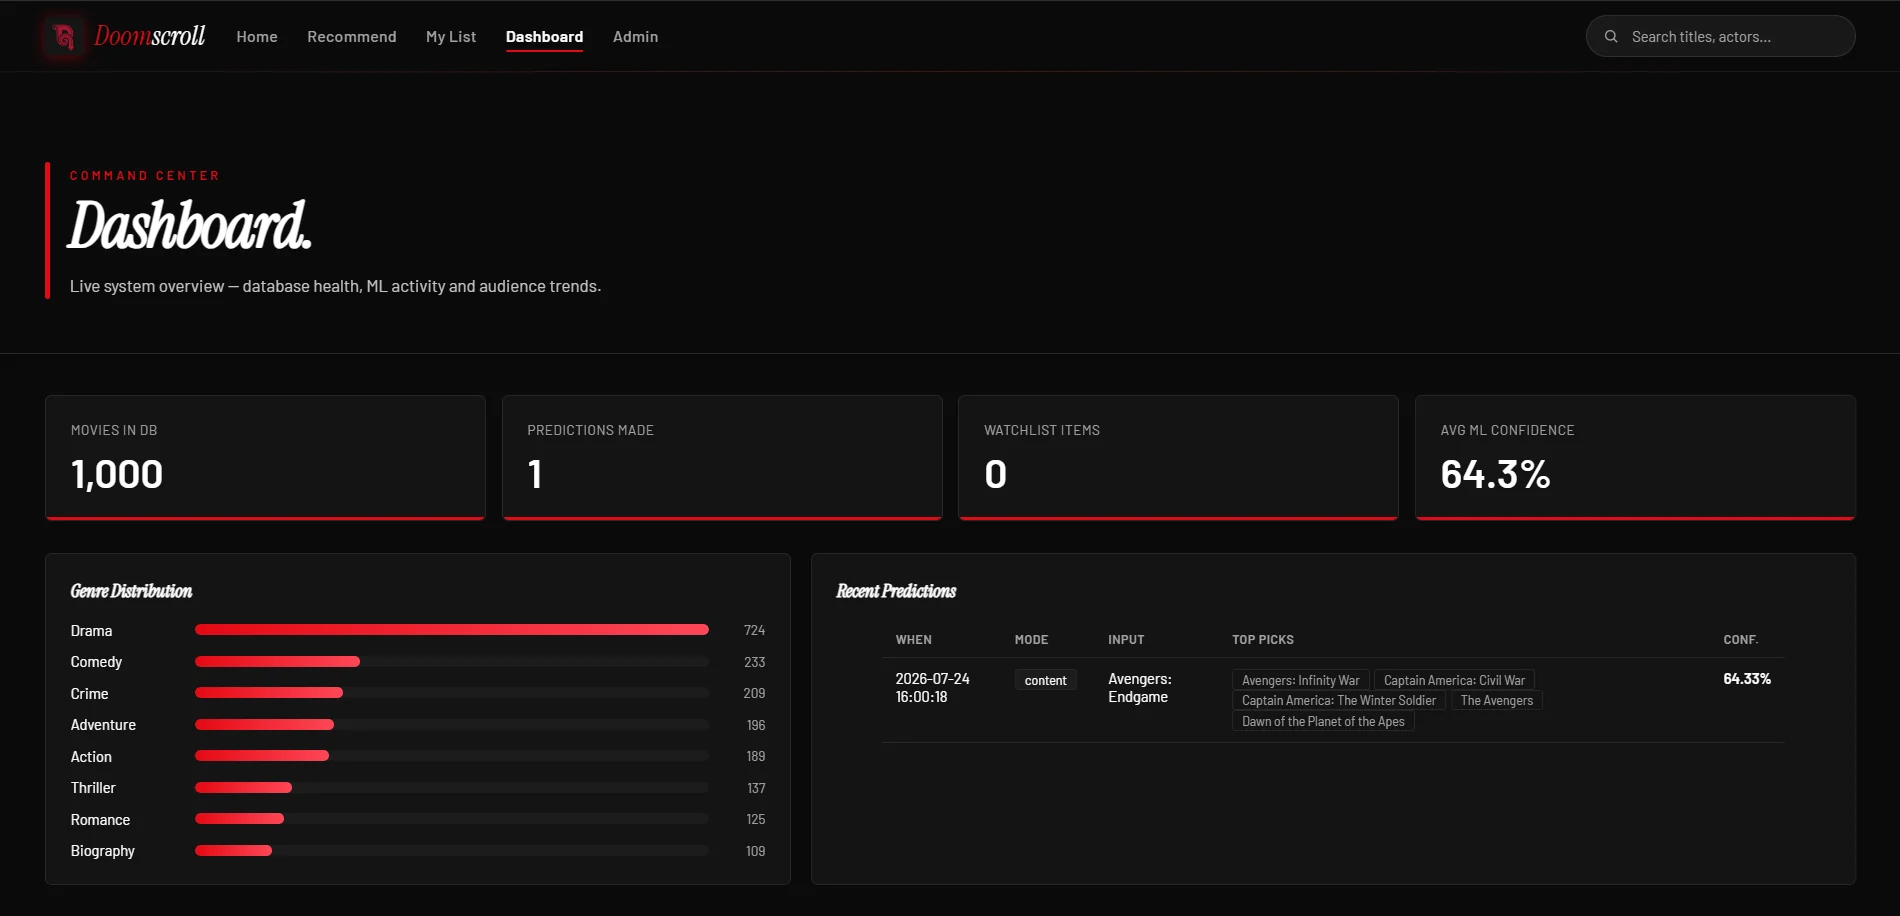Select the Dashboard nav item
1900x916 pixels.
click(544, 36)
